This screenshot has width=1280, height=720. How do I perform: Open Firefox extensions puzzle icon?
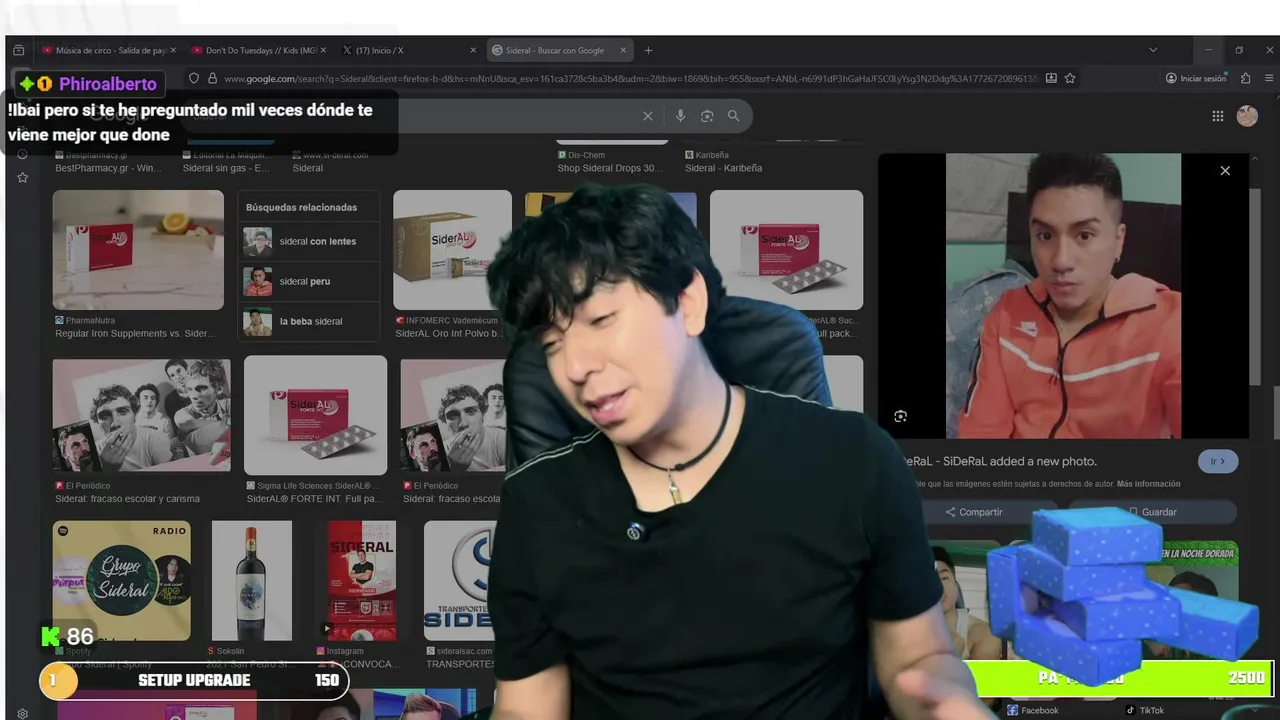(1246, 78)
